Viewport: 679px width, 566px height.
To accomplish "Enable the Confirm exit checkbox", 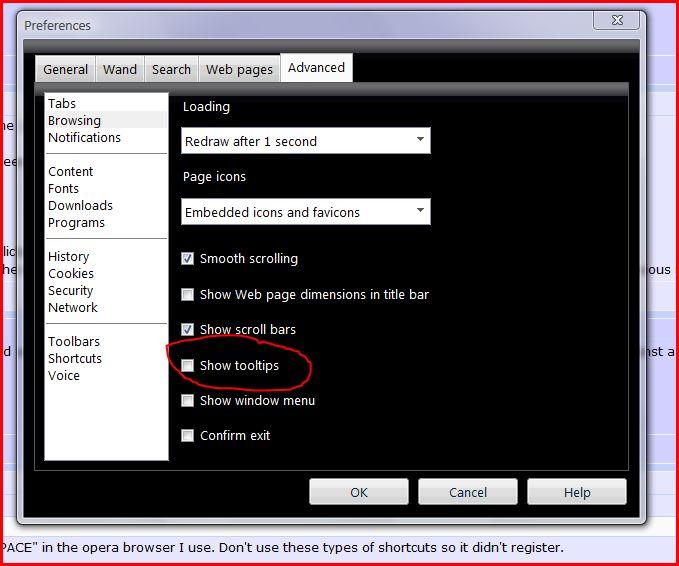I will click(x=187, y=436).
